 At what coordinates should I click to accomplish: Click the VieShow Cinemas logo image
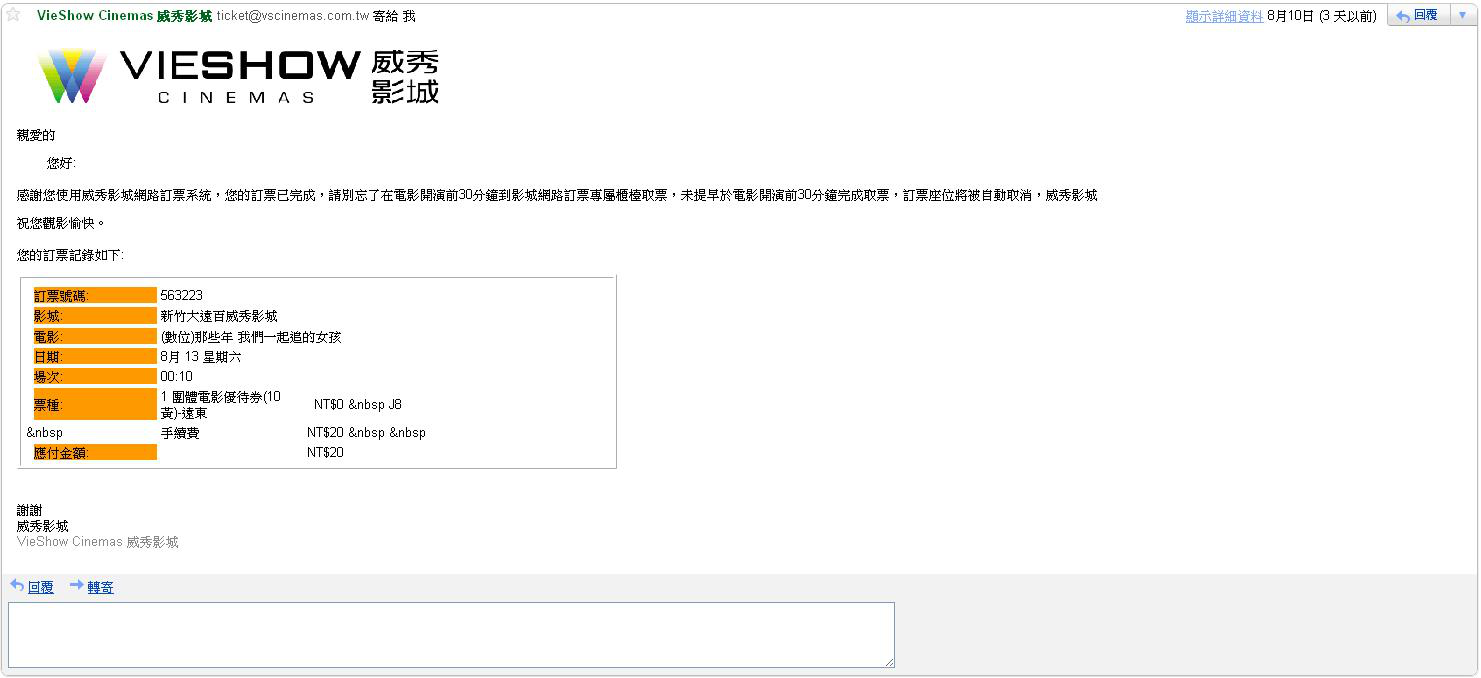(239, 76)
